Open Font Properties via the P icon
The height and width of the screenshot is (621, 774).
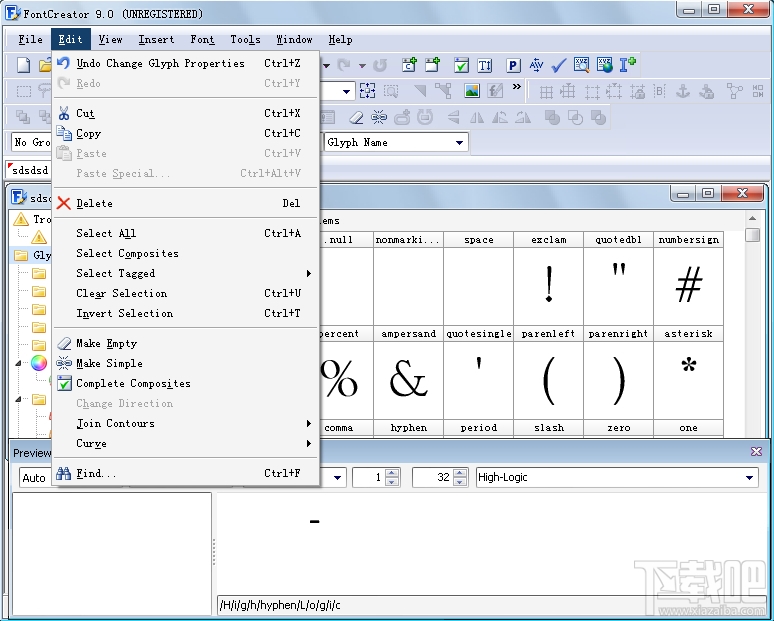(513, 65)
